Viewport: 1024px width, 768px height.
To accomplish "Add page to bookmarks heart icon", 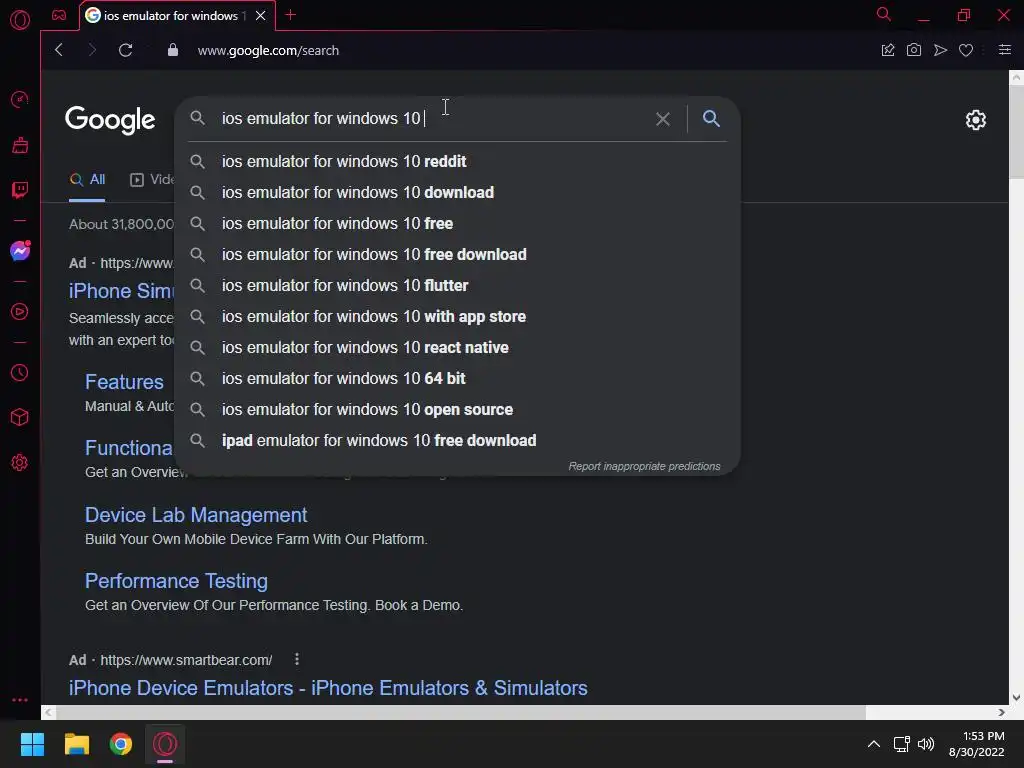I will (966, 50).
